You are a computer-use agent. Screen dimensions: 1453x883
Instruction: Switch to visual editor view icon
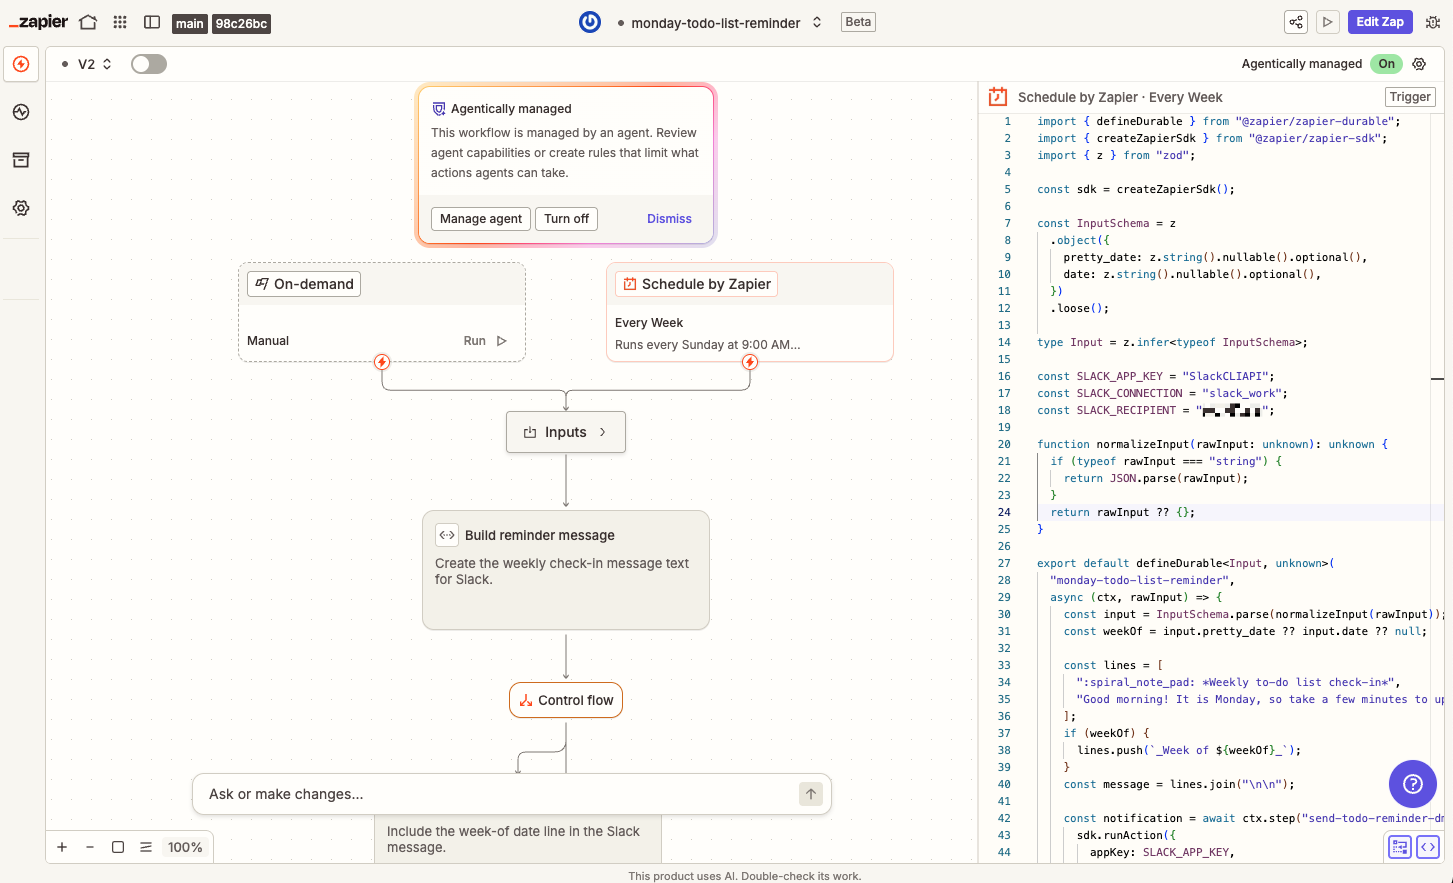tap(1400, 847)
